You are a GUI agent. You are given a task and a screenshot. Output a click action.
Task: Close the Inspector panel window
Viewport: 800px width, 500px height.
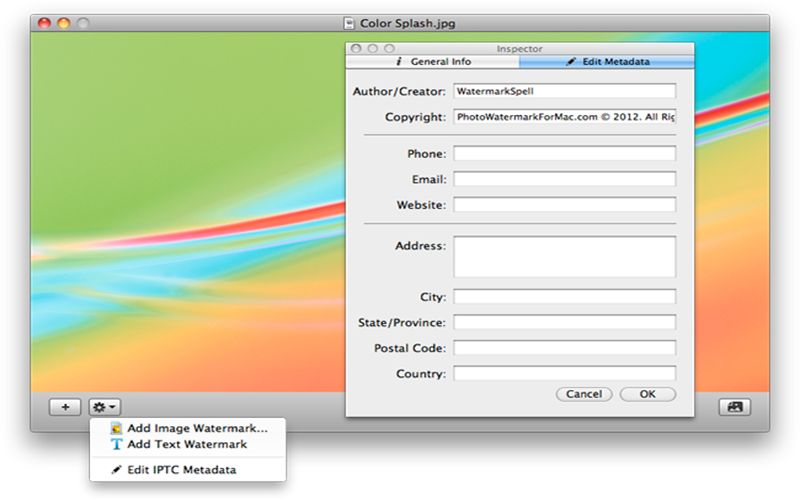click(x=357, y=48)
